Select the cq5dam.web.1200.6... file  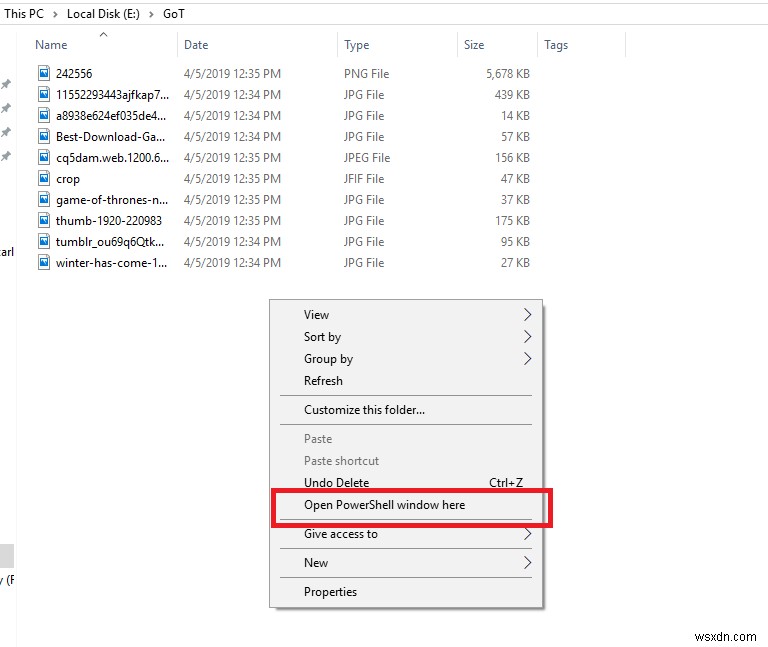click(112, 158)
